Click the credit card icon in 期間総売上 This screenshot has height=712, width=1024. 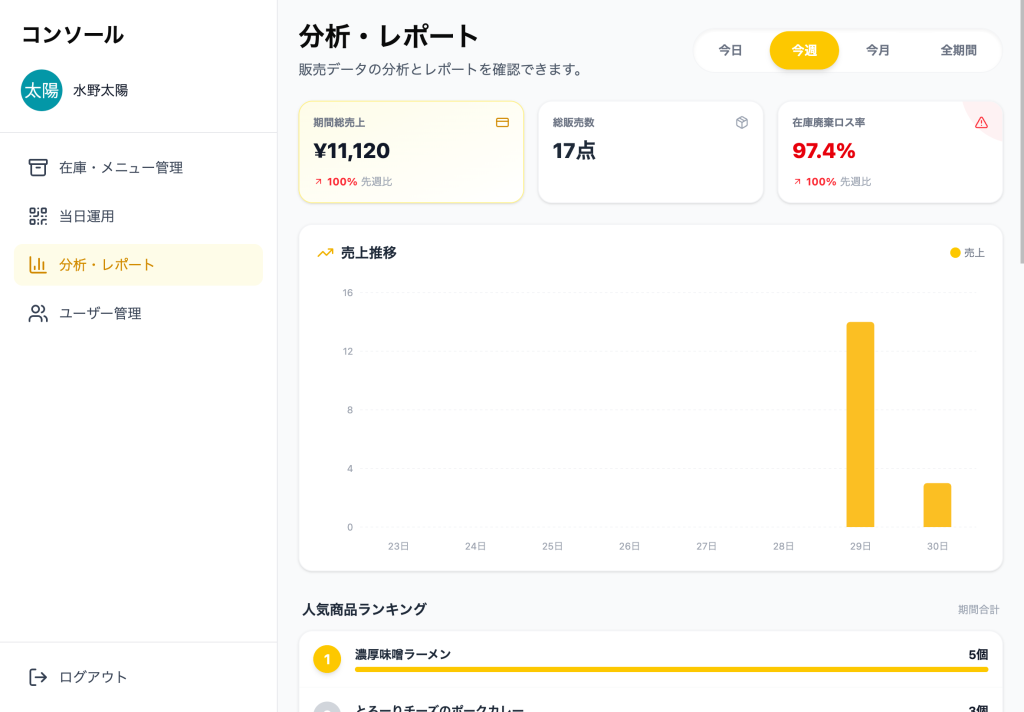tap(502, 123)
